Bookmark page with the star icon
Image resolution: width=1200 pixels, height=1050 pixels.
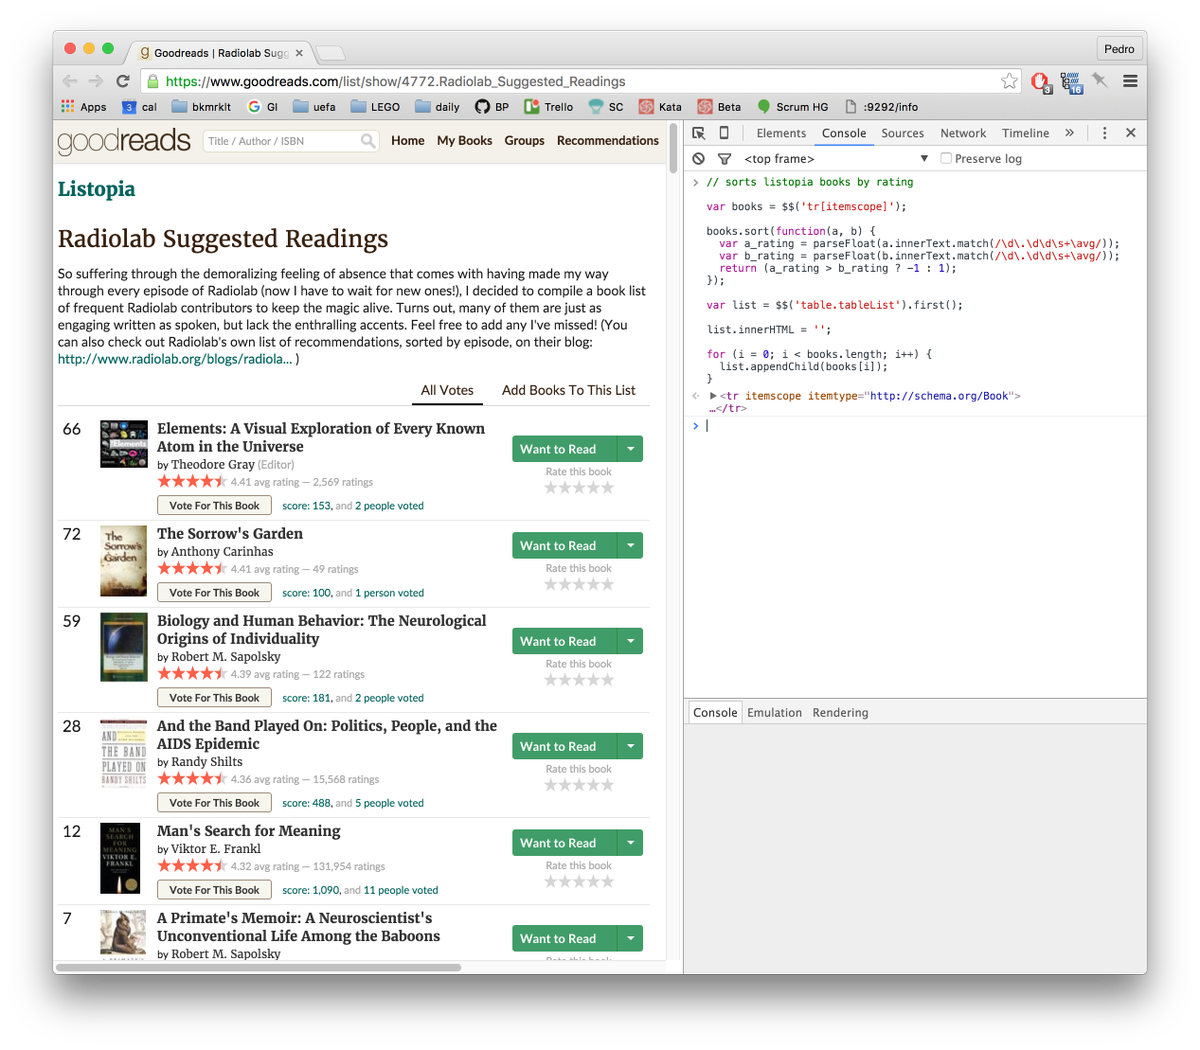click(1009, 81)
